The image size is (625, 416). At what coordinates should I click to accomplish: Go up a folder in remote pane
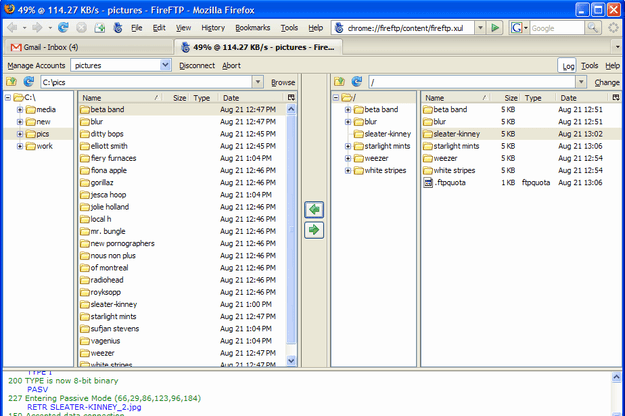coord(339,82)
